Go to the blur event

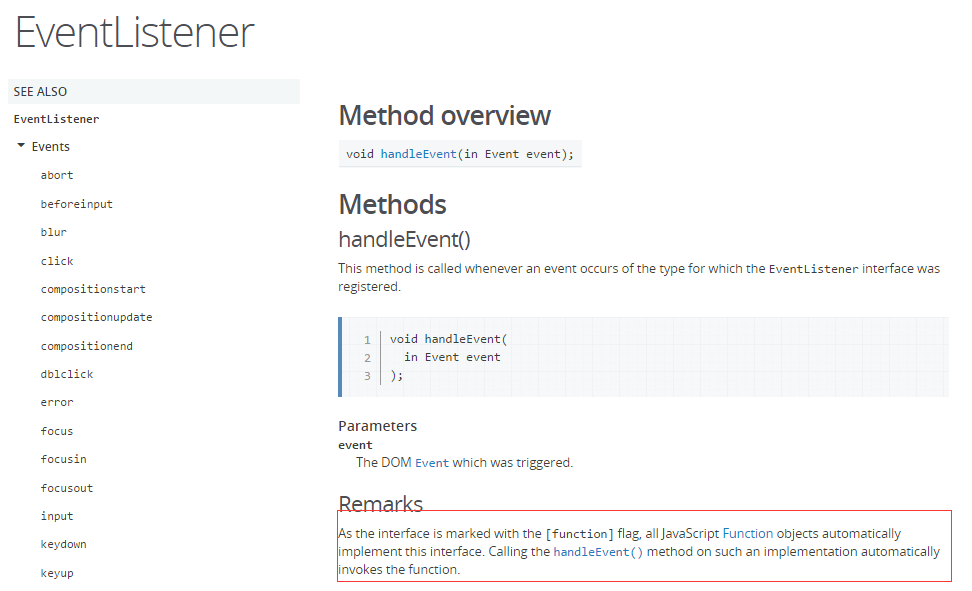coord(53,232)
